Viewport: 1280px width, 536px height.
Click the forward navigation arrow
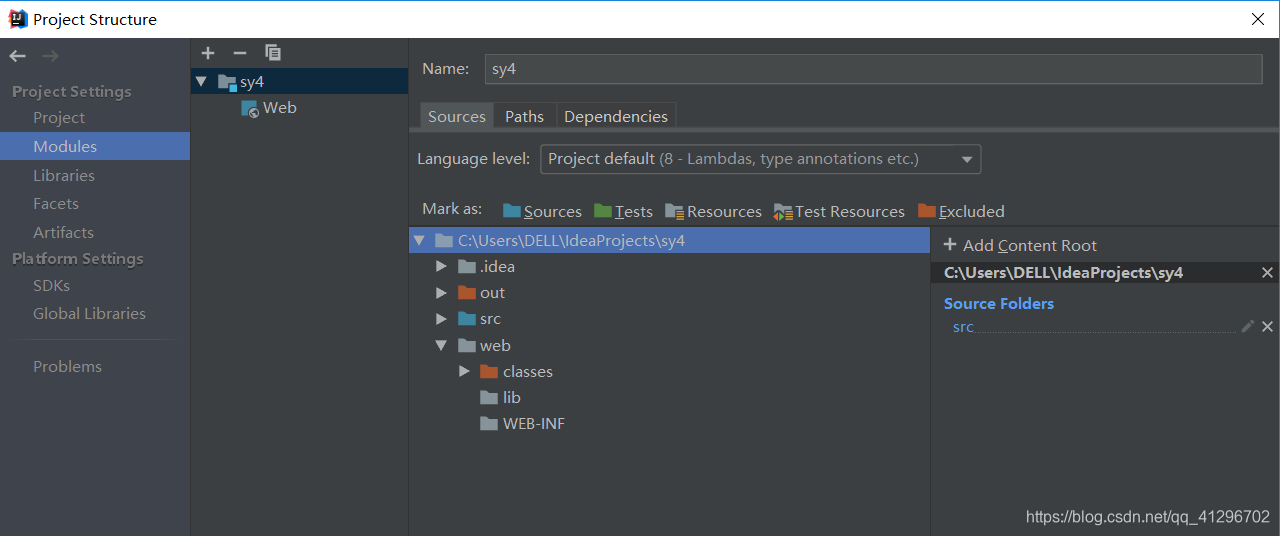51,56
